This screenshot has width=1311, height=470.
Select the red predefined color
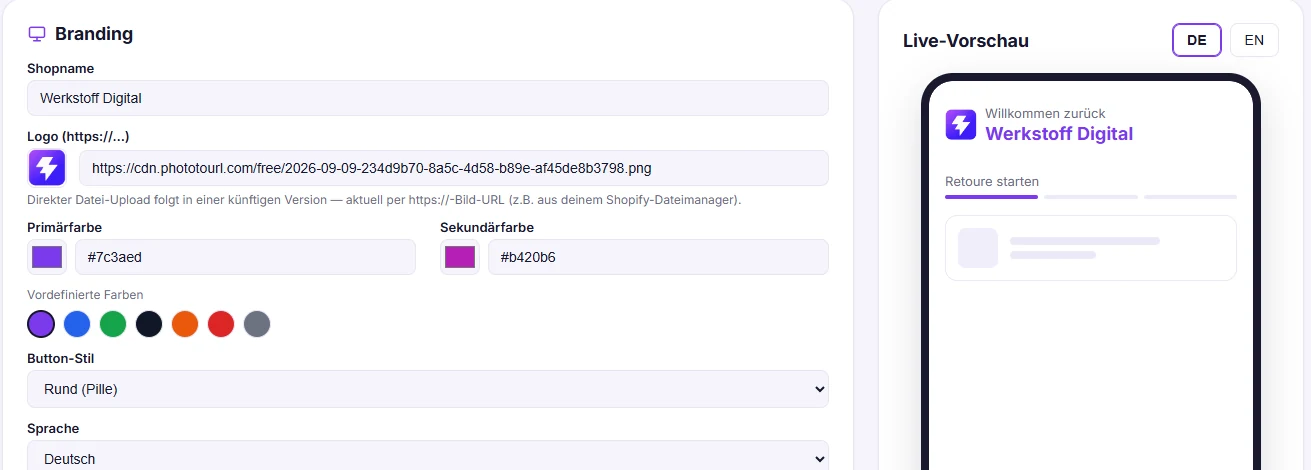(x=221, y=324)
